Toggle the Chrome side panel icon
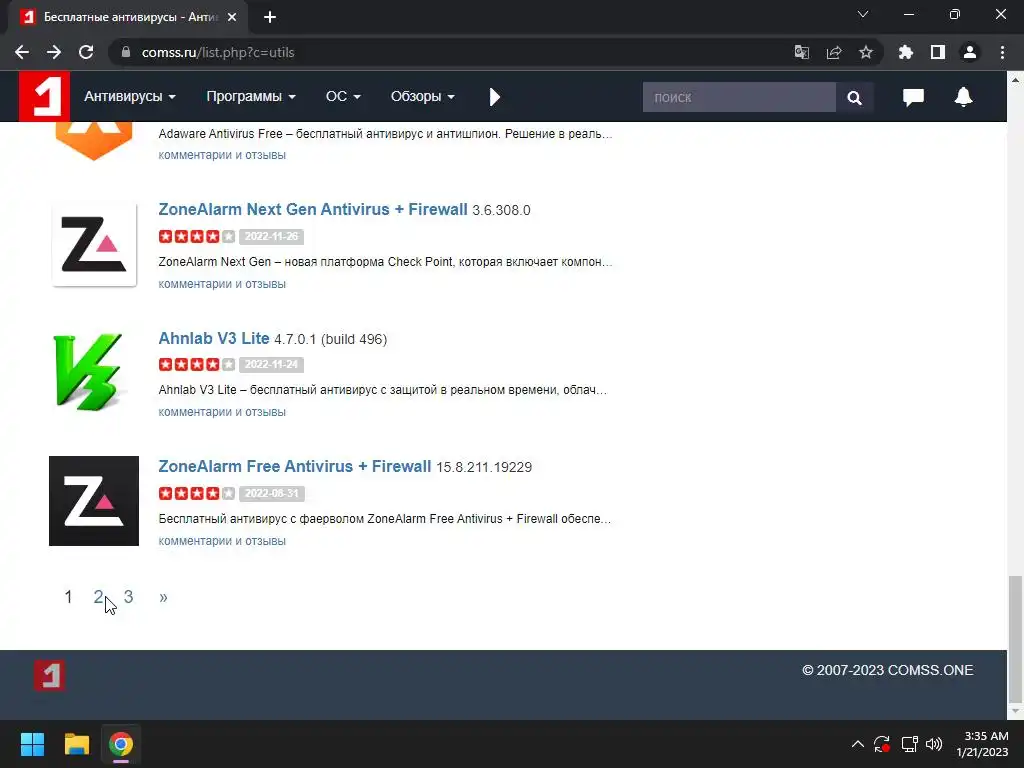This screenshot has width=1024, height=768. coord(938,52)
